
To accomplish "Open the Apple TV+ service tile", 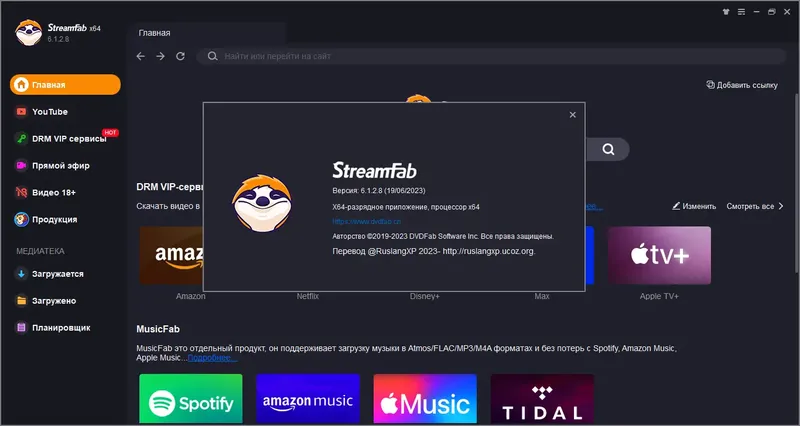I will [659, 255].
